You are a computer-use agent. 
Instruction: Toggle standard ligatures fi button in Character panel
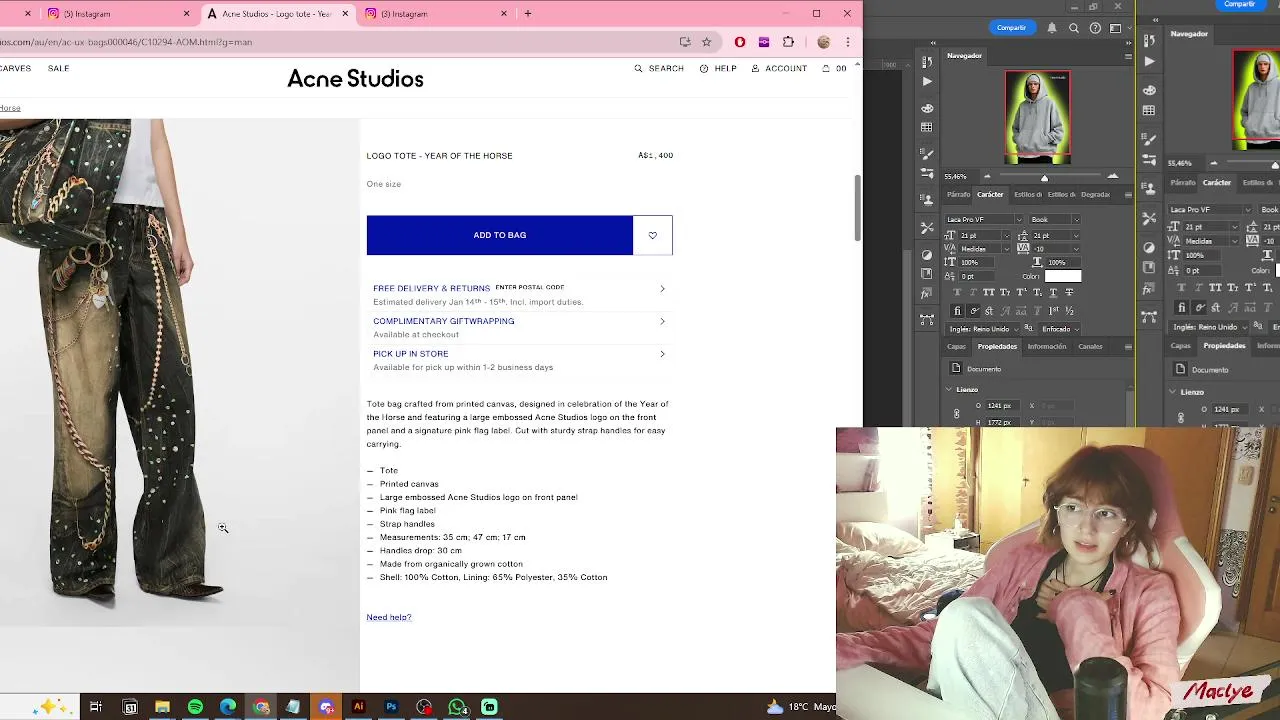[x=957, y=311]
